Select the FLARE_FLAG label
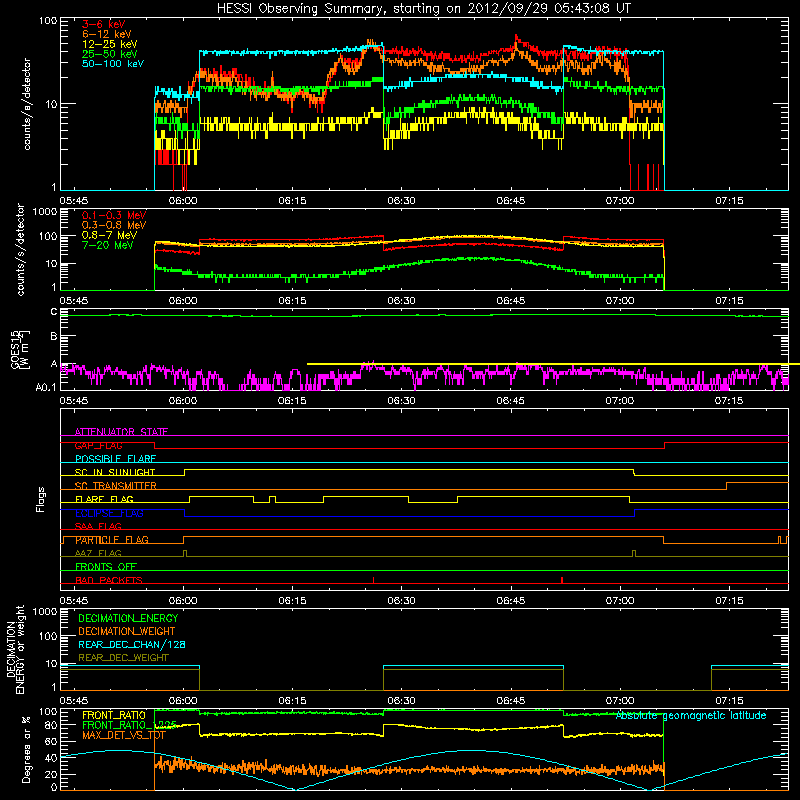The height and width of the screenshot is (800, 800). pos(104,499)
